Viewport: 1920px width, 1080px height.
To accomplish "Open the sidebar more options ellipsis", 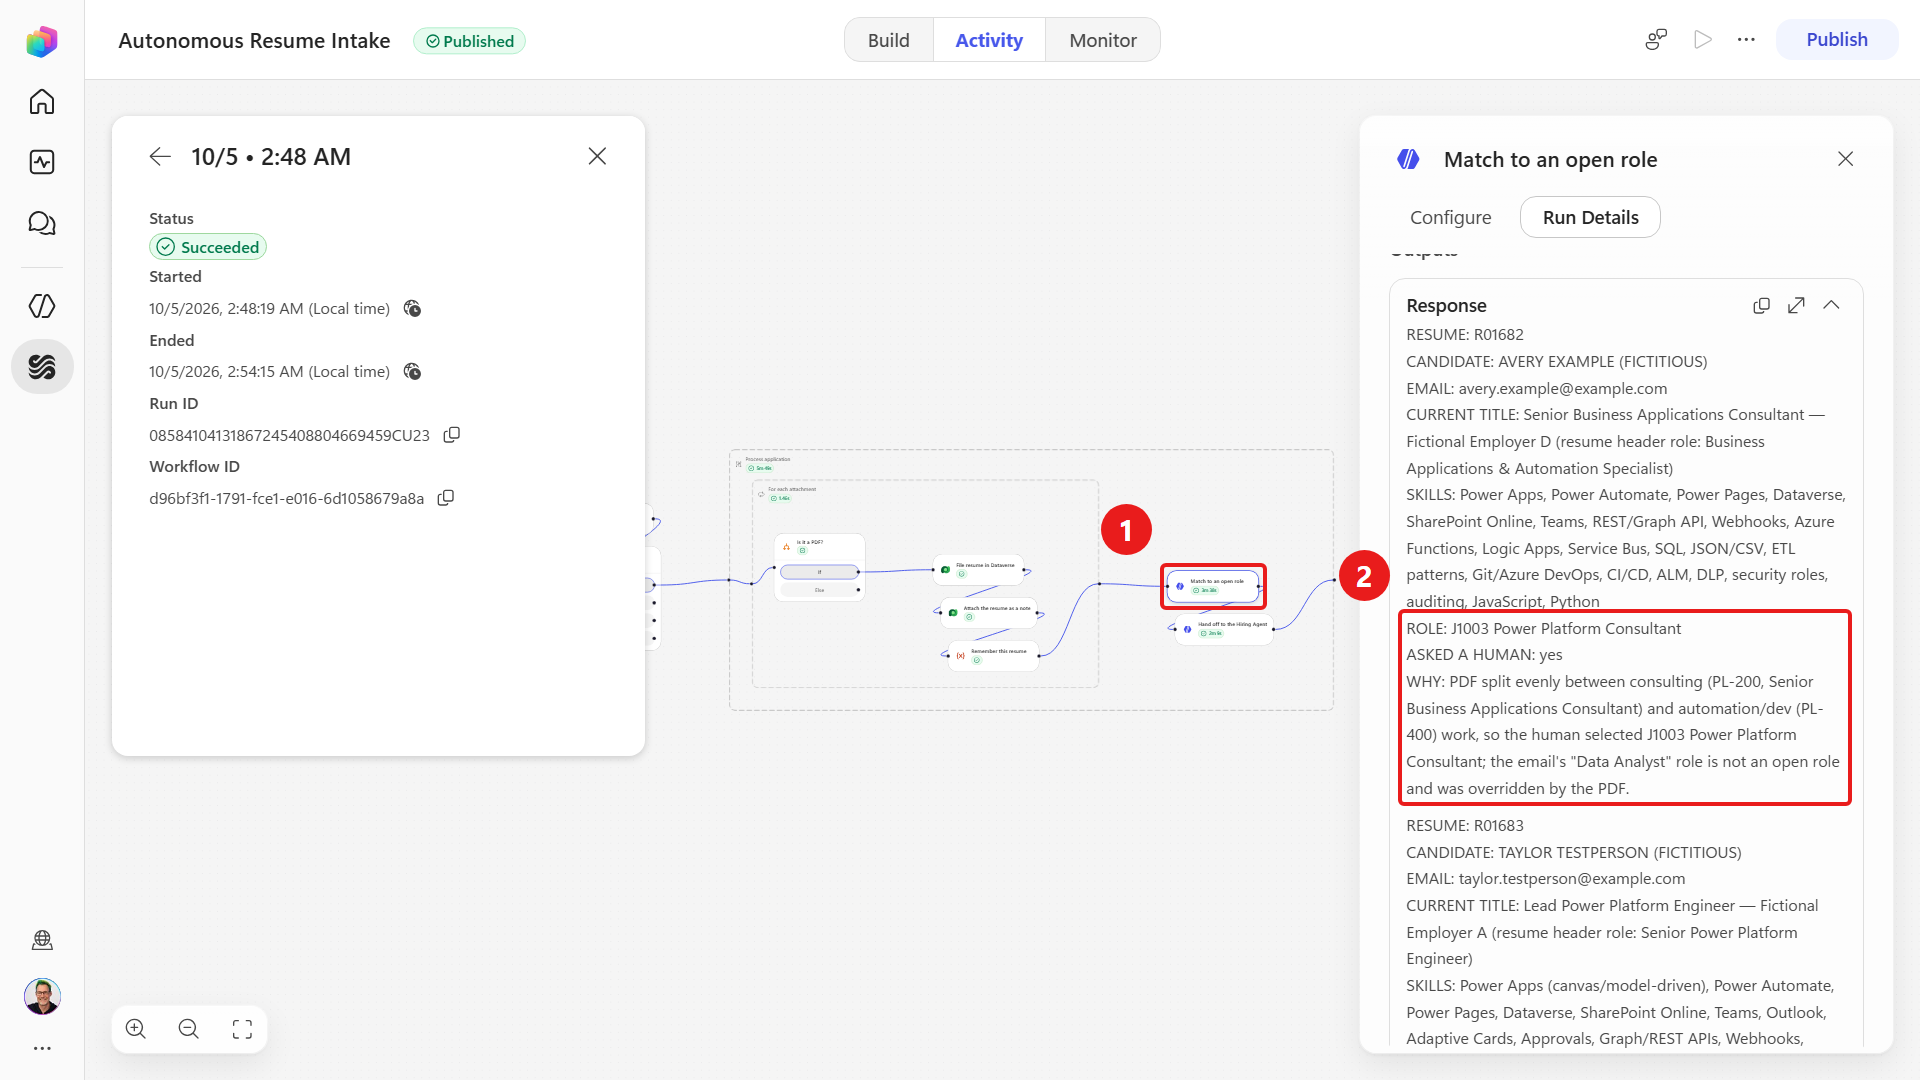I will [42, 1048].
